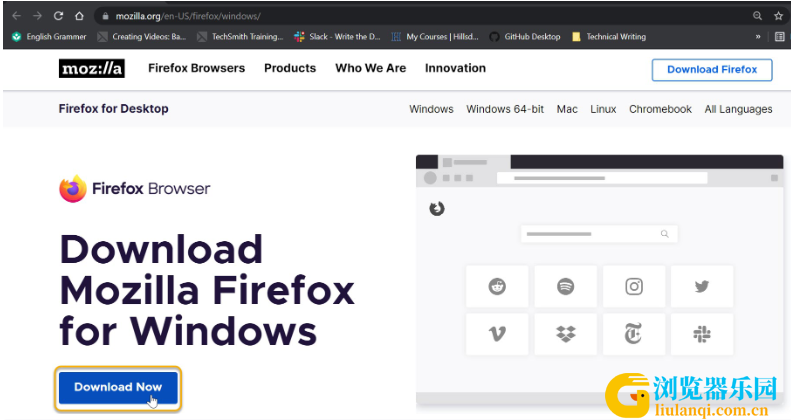This screenshot has width=791, height=420.
Task: Click the padlock site security icon
Action: point(105,16)
